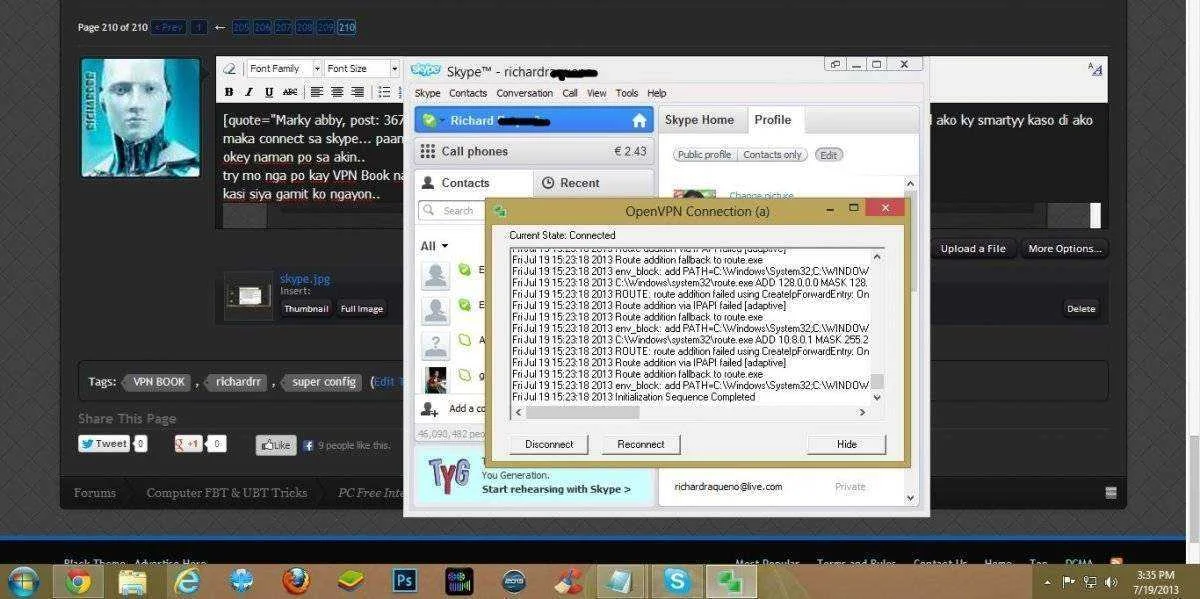Click the Skype contacts Search field
Screen dimensions: 1200x599
(453, 211)
